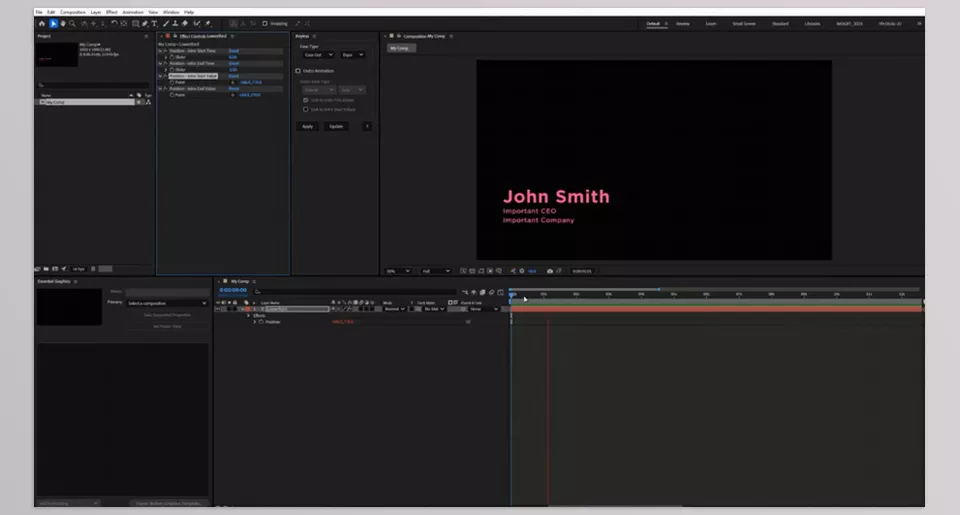
Task: Select the Rectangle shape tool
Action: pos(135,24)
